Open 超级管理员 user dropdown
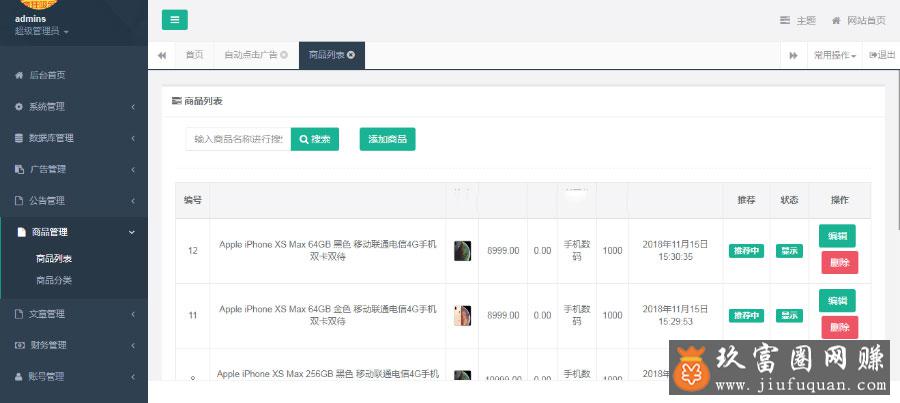The height and width of the screenshot is (403, 900). point(41,31)
